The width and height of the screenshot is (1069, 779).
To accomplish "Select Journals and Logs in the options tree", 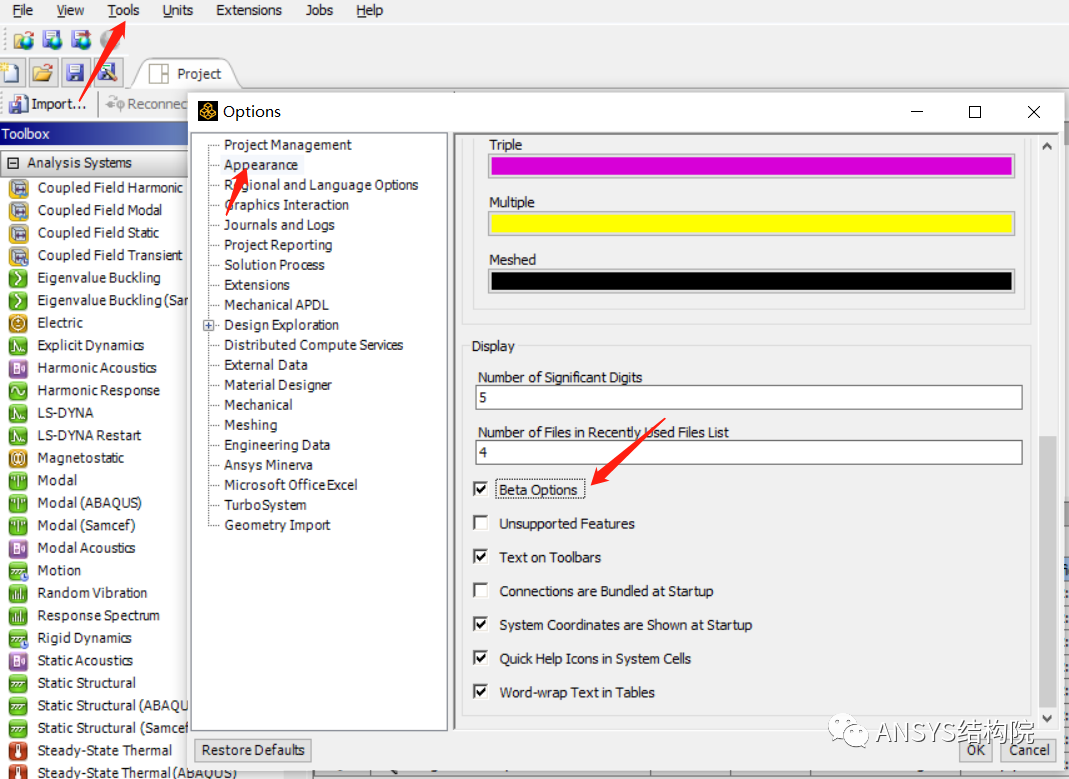I will click(x=280, y=225).
